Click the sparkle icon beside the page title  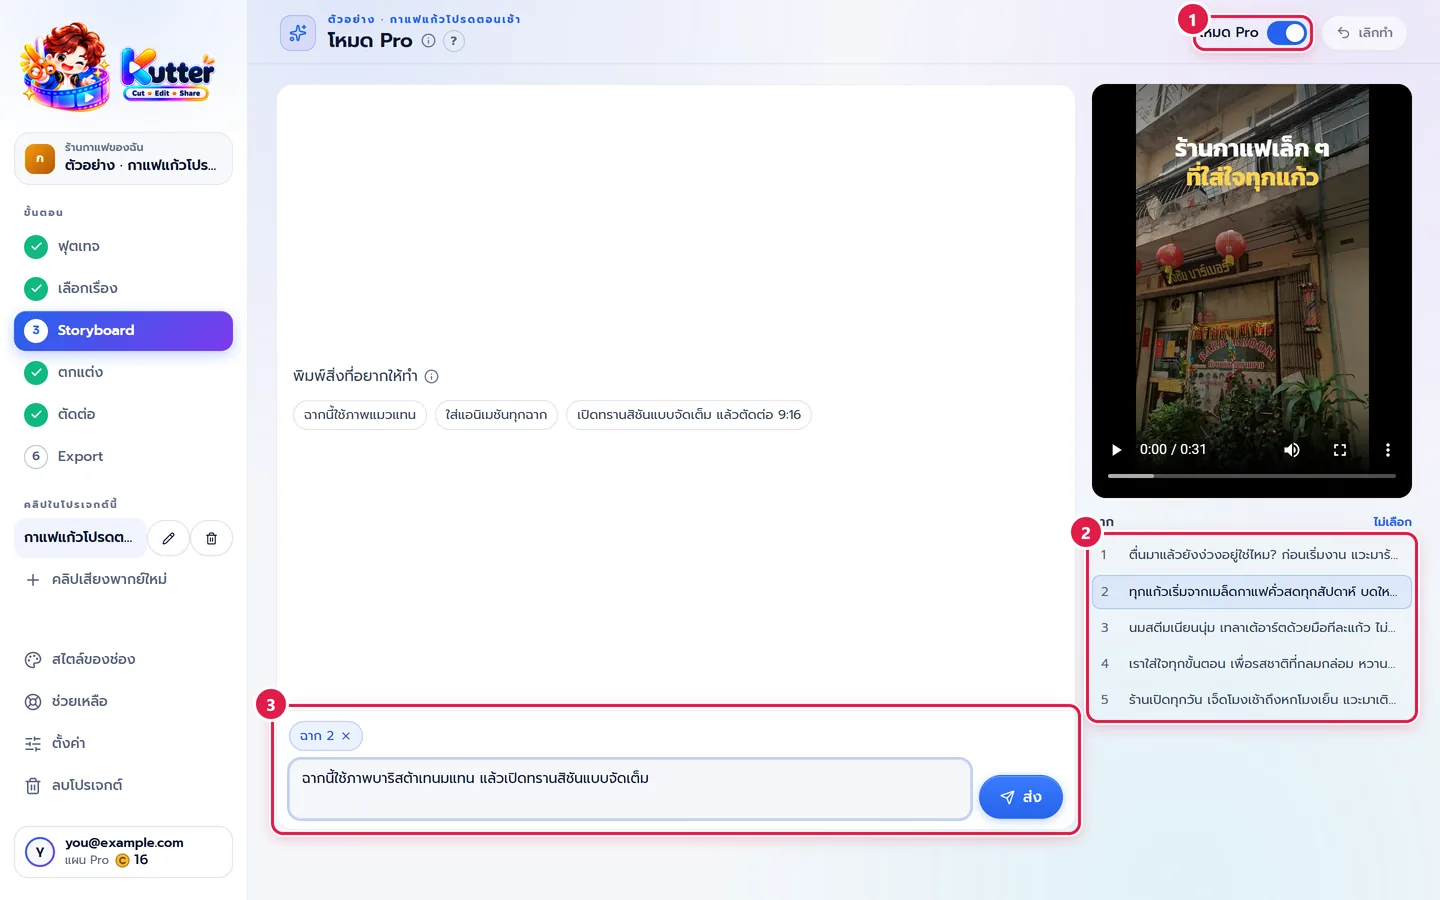click(298, 33)
